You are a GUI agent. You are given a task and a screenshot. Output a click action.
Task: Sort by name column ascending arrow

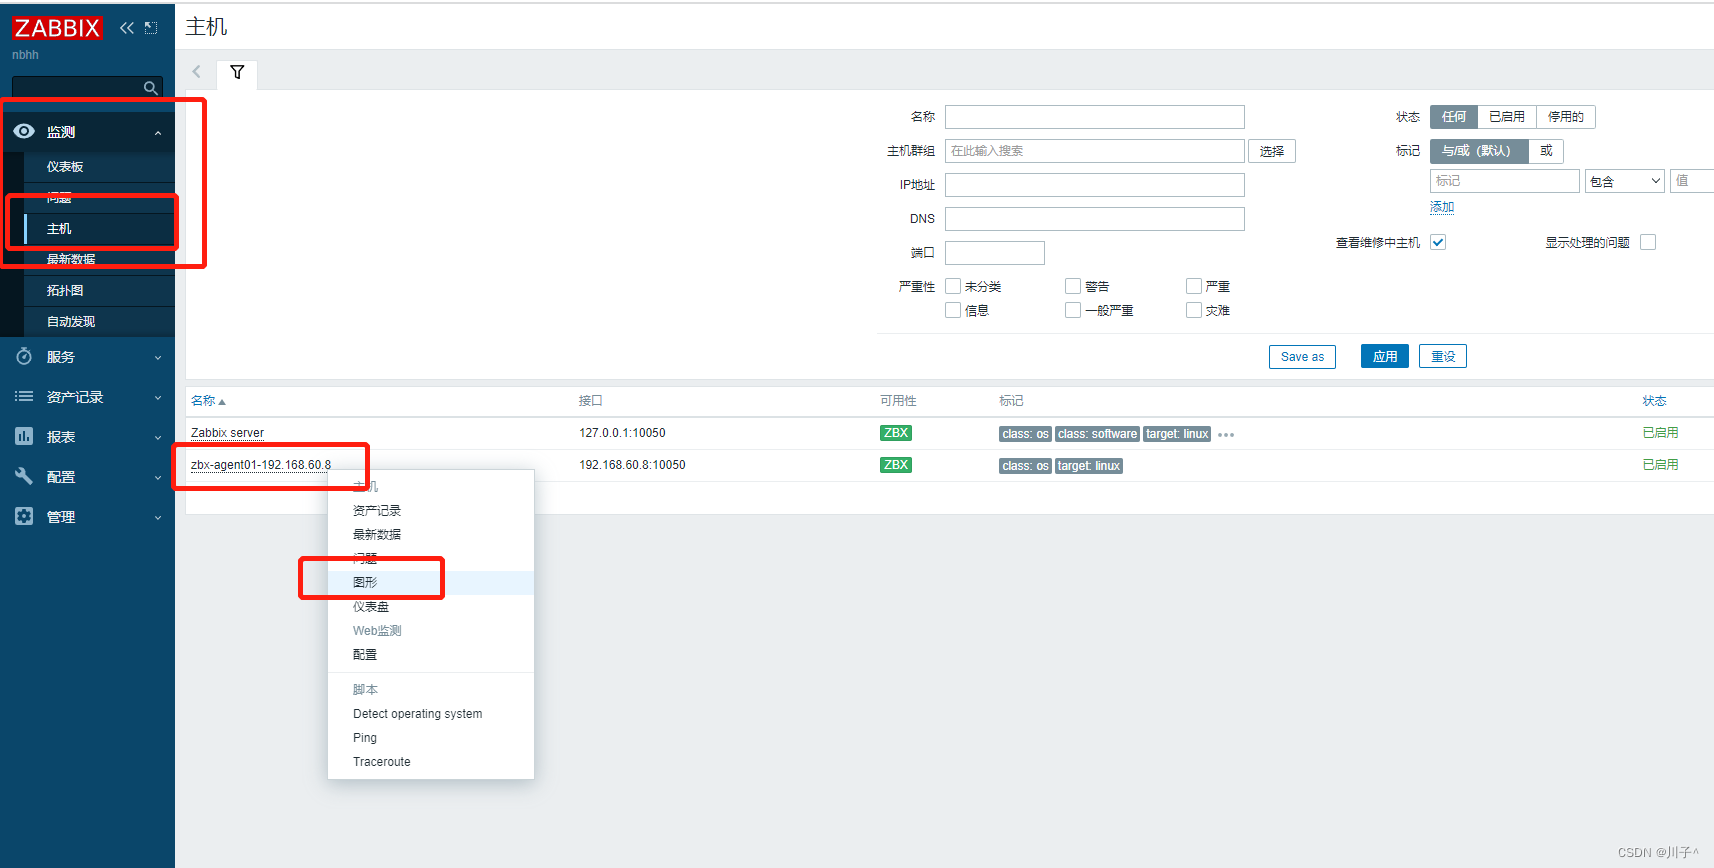point(222,402)
